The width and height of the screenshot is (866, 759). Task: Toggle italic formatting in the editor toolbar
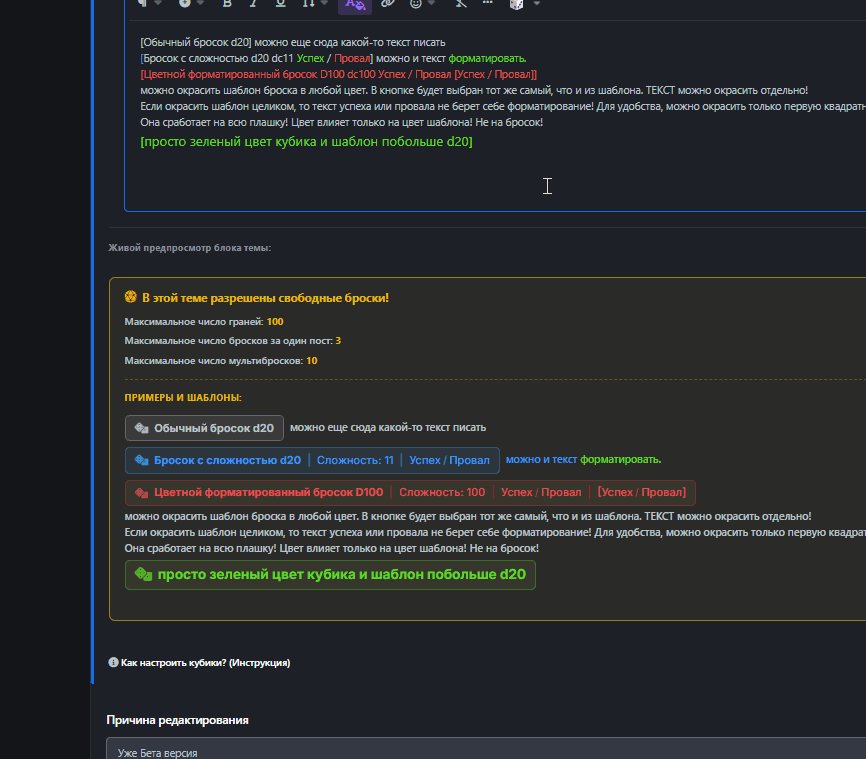253,3
